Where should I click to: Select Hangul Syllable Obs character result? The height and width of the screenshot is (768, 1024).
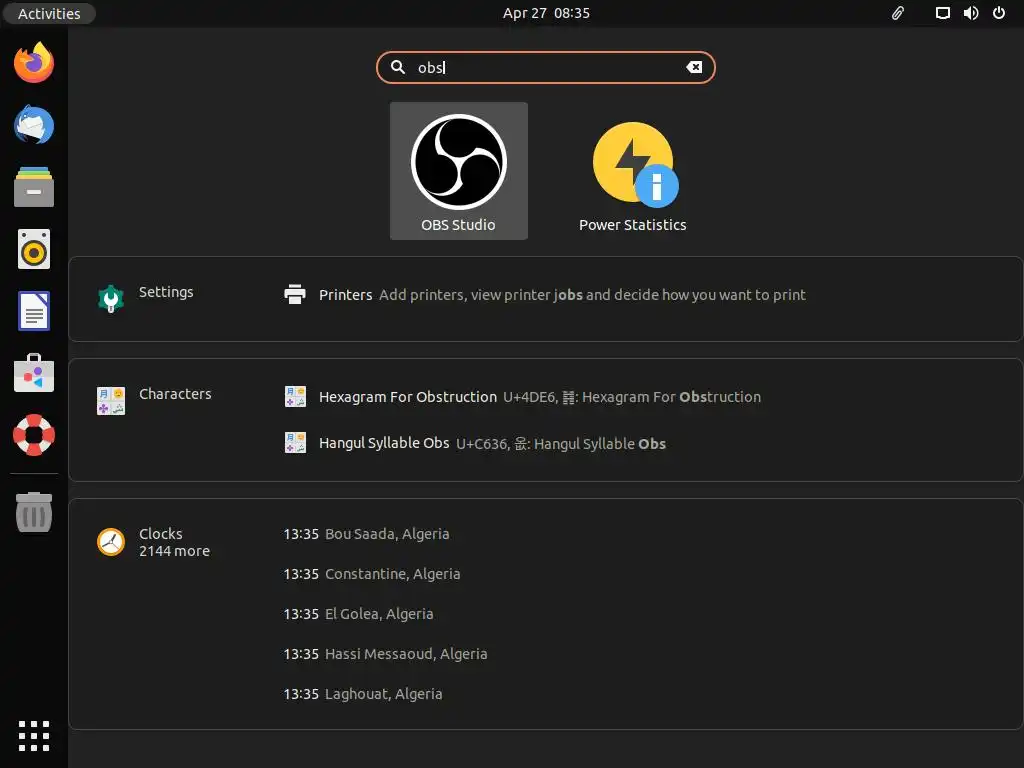click(x=475, y=443)
